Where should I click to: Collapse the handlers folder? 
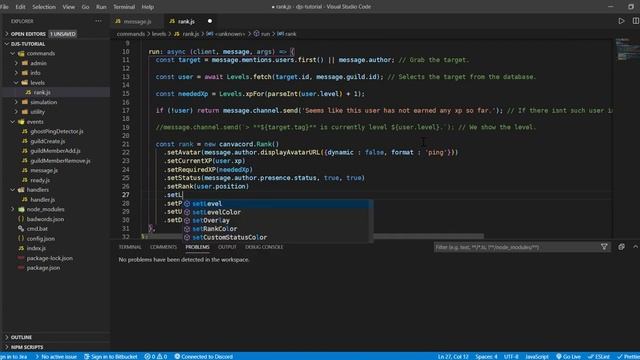pos(13,190)
